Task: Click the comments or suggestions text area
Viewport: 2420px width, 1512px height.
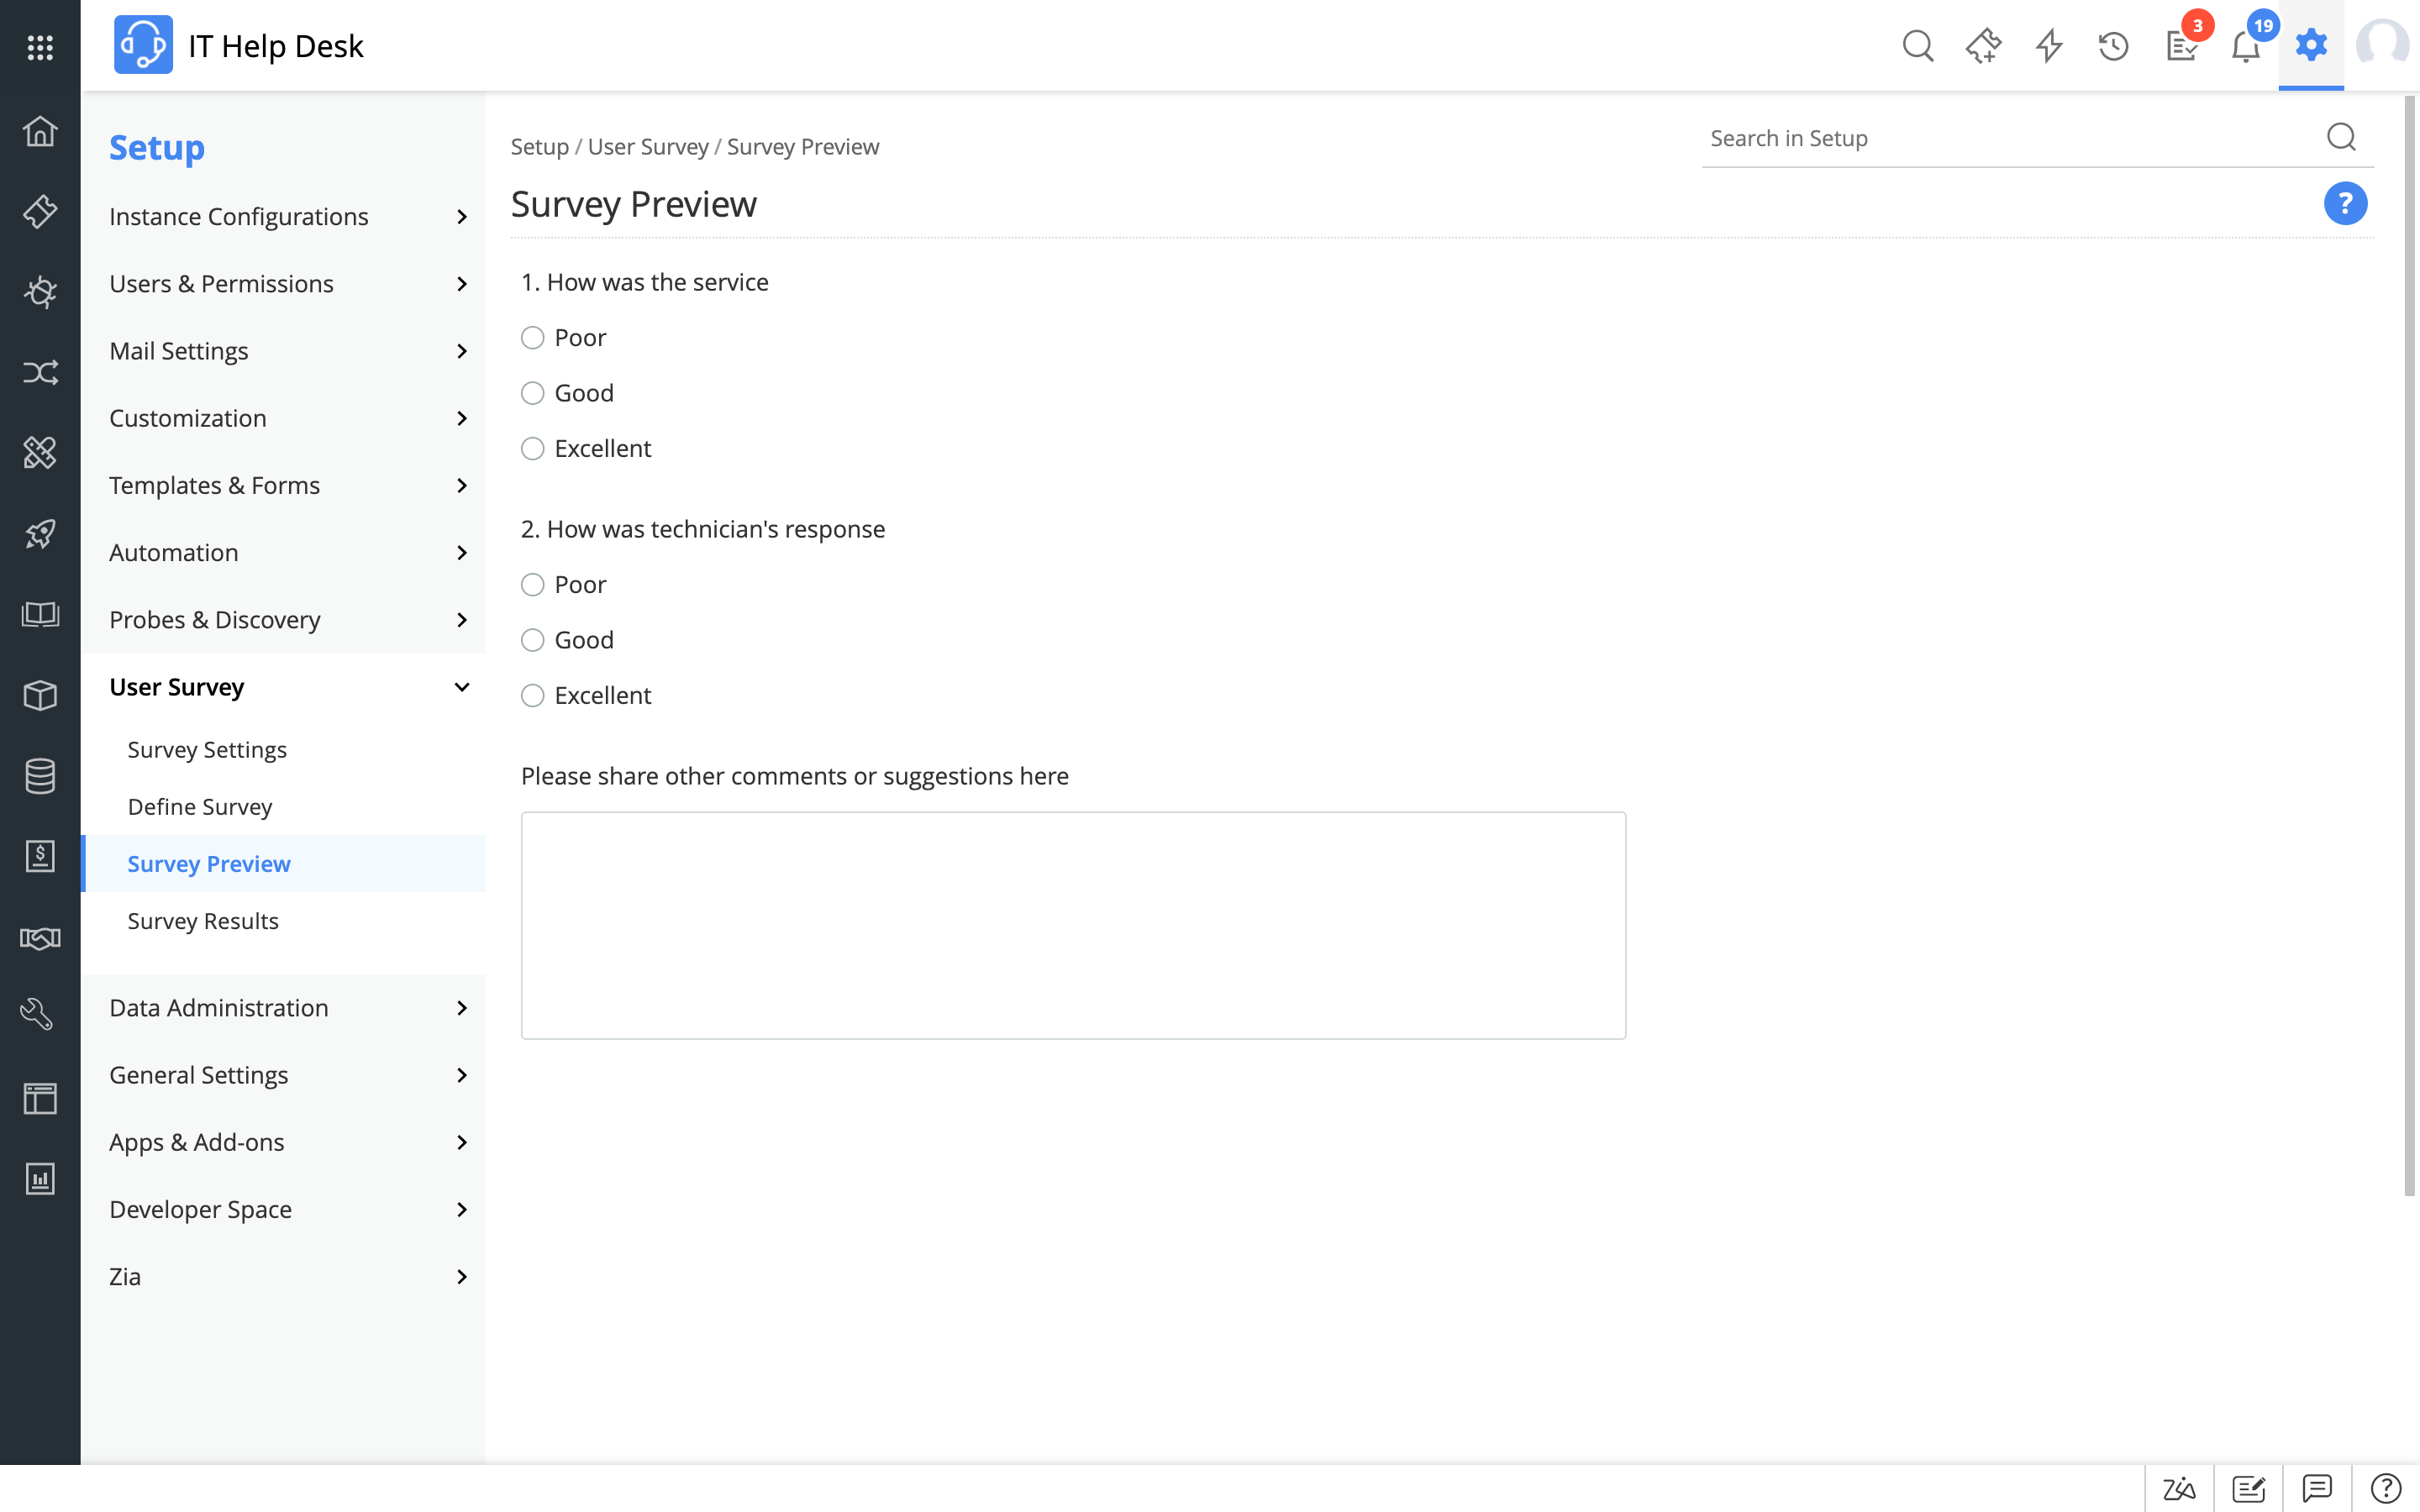Action: [1073, 925]
